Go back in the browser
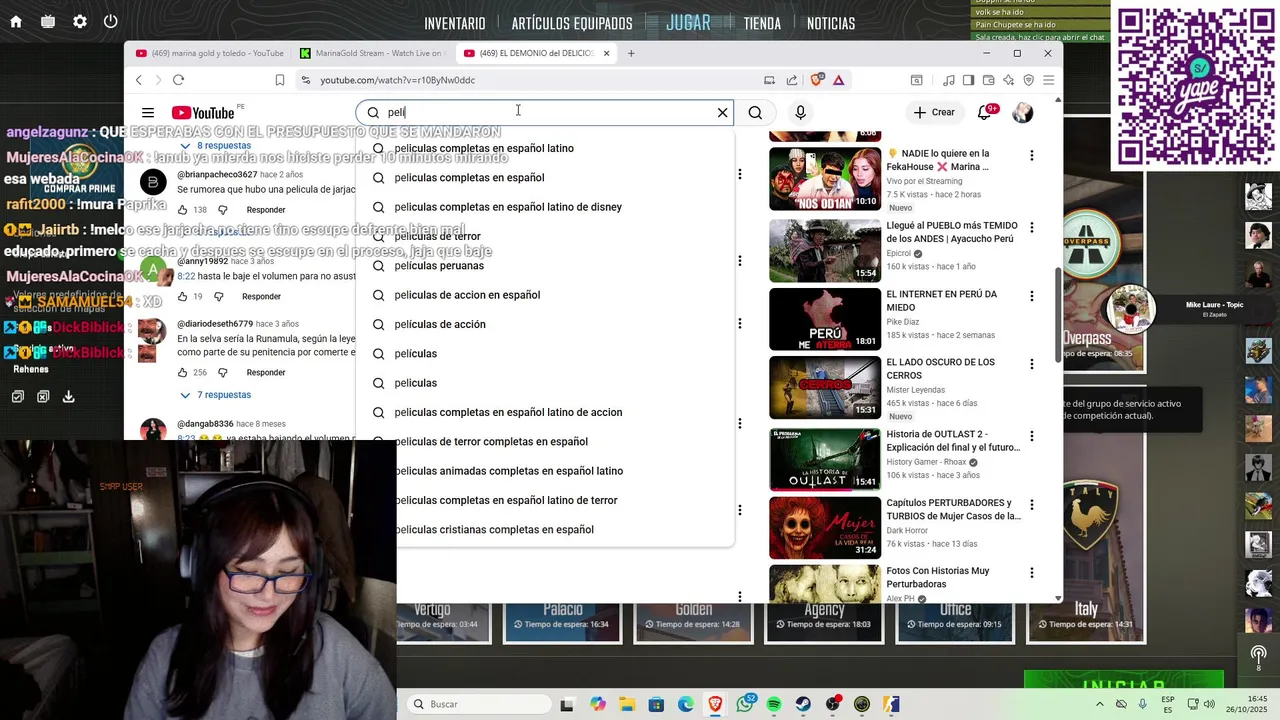1280x720 pixels. pos(139,80)
